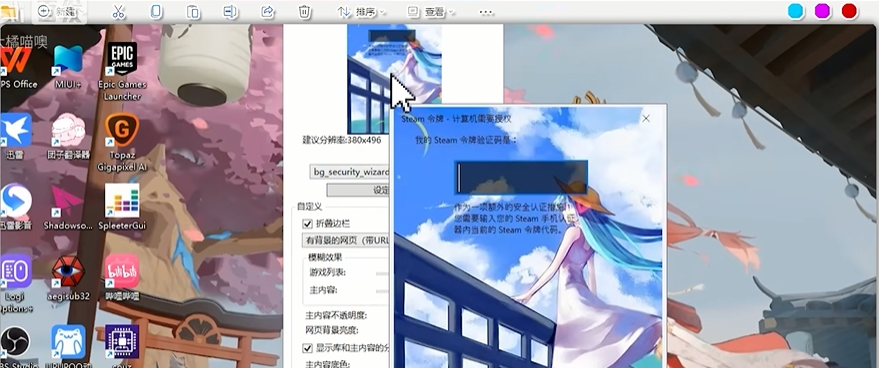The height and width of the screenshot is (368, 879).
Task: Click the Cut scissors icon in the toolbar
Action: (x=118, y=12)
